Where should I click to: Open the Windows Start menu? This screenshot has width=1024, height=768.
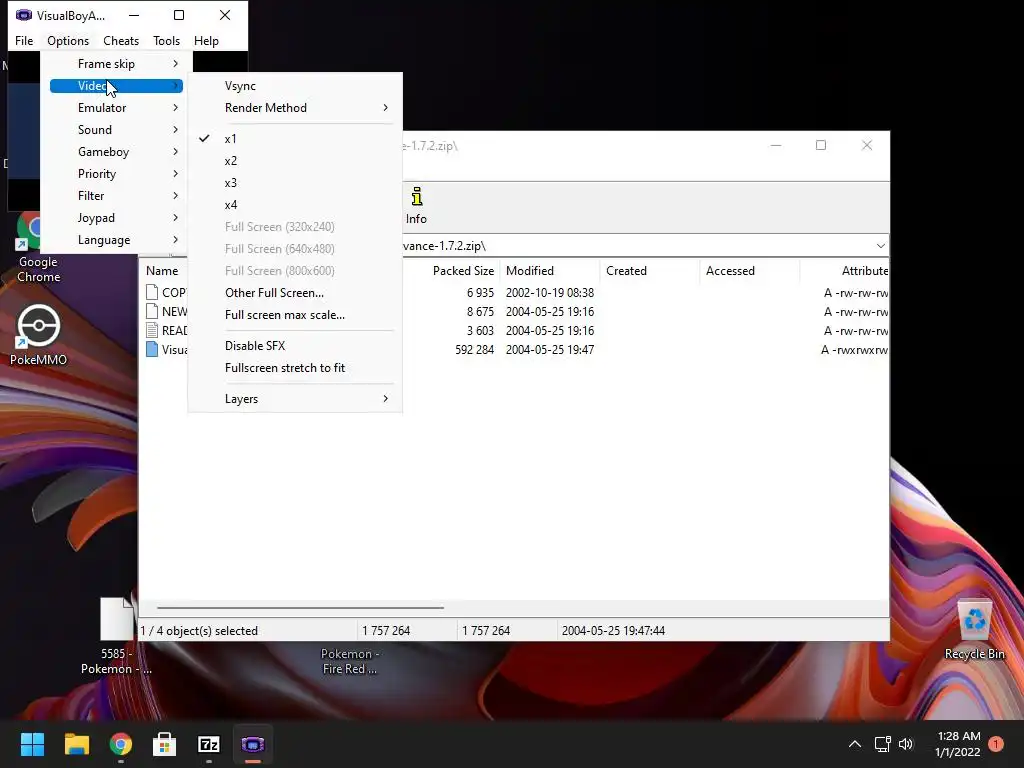point(32,744)
